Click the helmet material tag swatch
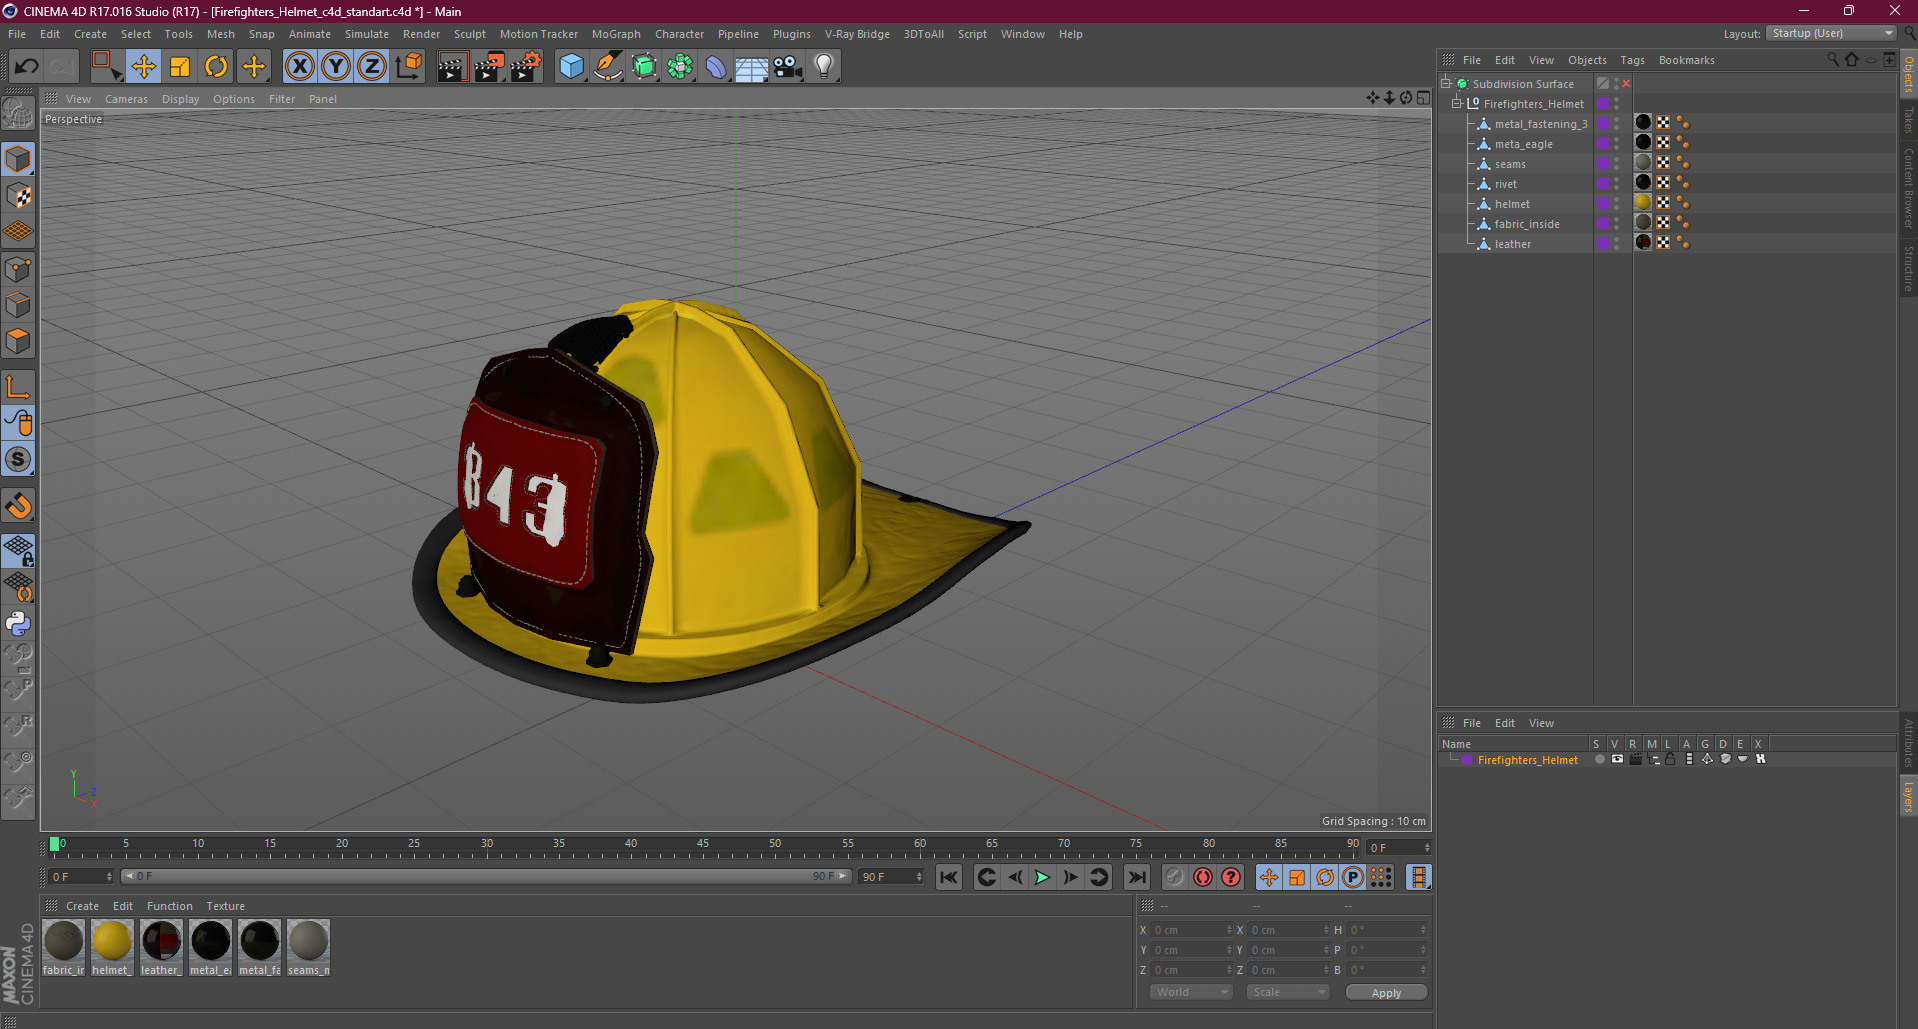The image size is (1918, 1029). 1643,203
